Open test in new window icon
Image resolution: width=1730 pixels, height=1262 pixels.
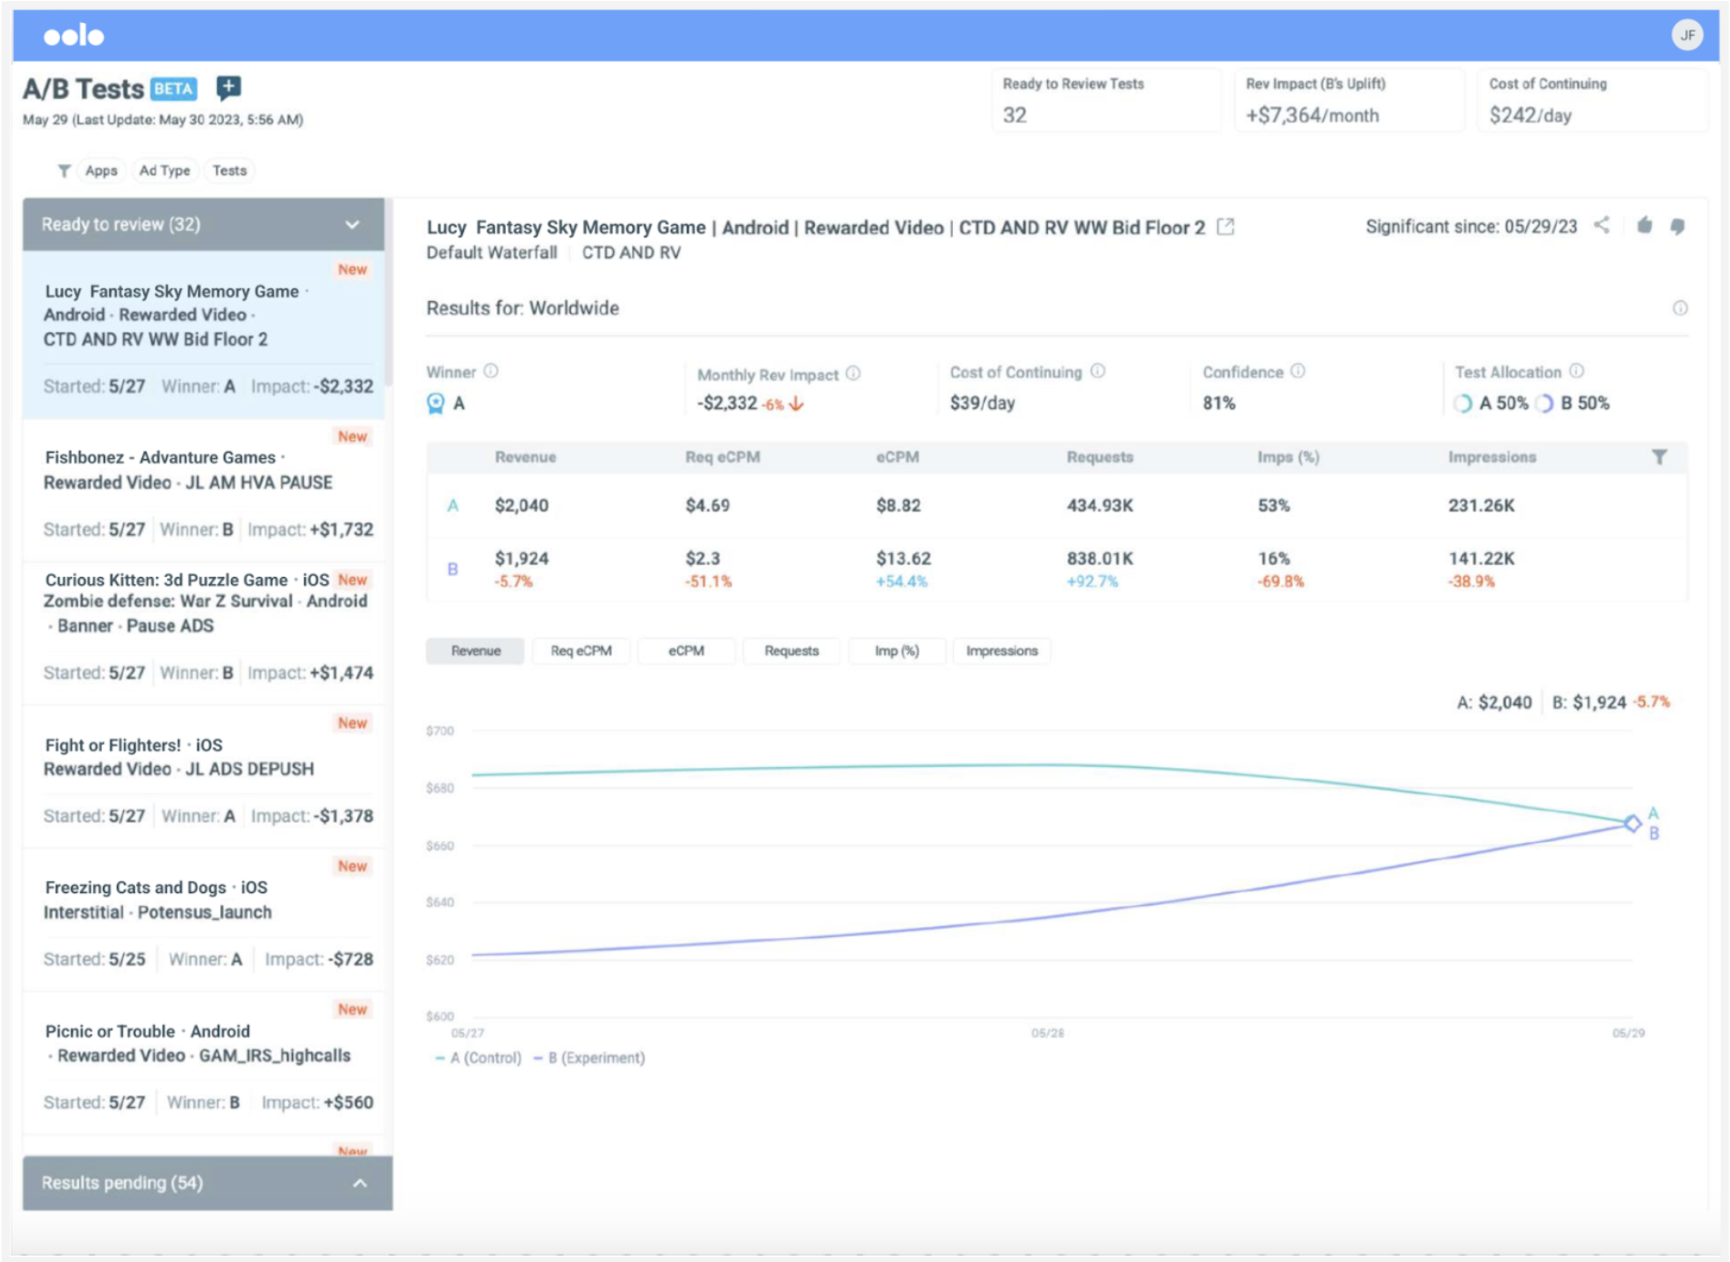[1225, 227]
